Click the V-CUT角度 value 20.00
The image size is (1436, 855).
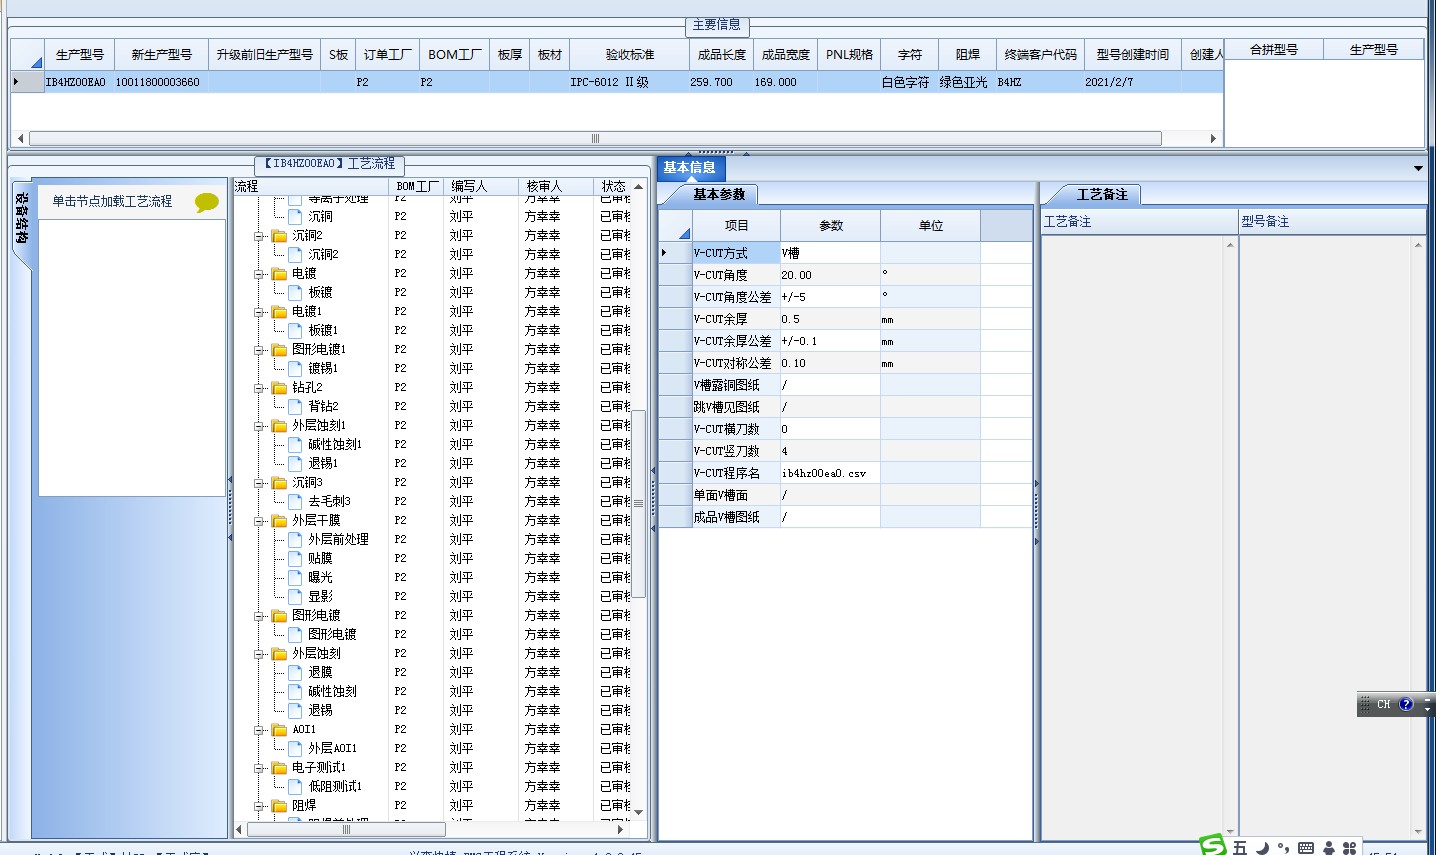click(830, 275)
